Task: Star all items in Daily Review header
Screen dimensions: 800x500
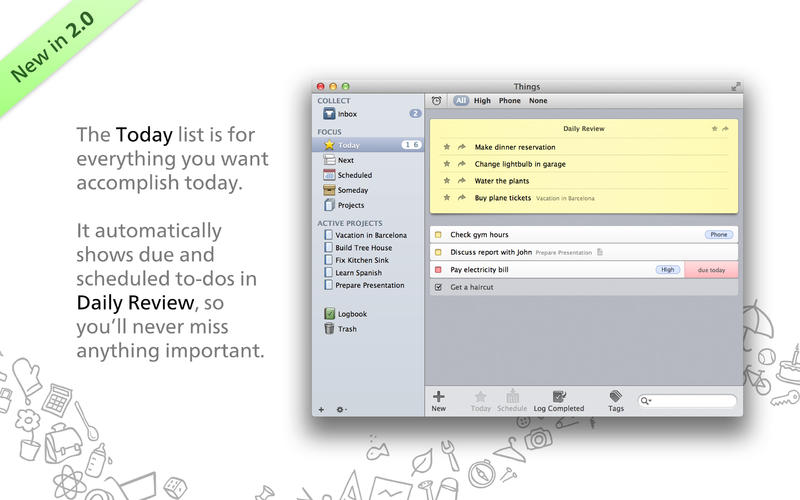Action: point(714,129)
